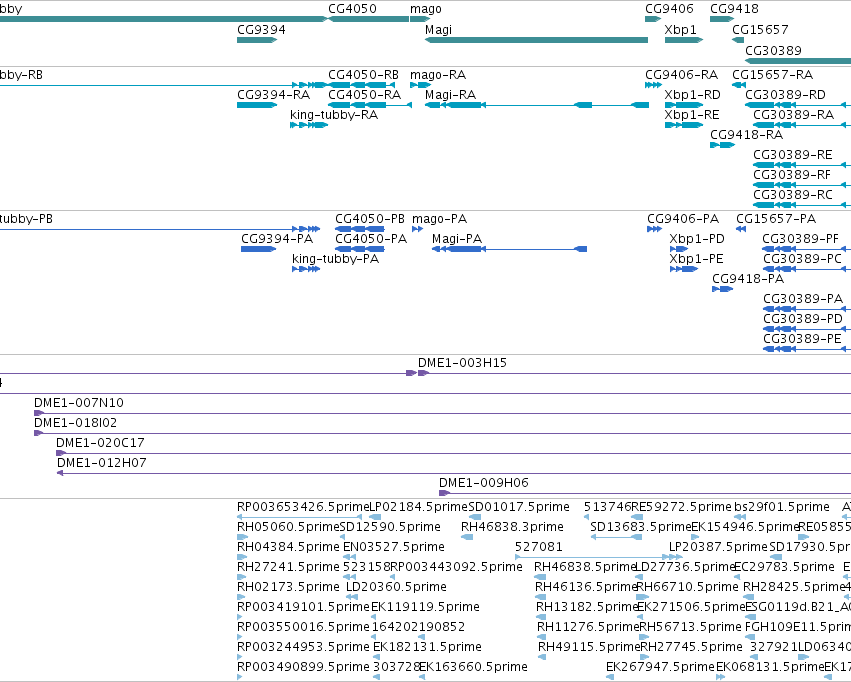851x682 pixels.
Task: Open EST EN03527.5prime label
Action: tap(394, 547)
